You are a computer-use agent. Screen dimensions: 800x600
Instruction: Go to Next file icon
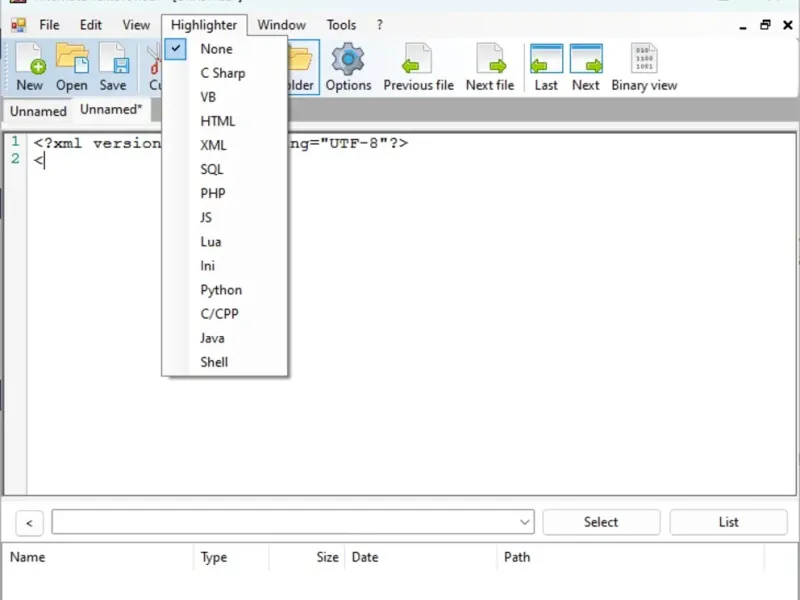click(x=490, y=67)
